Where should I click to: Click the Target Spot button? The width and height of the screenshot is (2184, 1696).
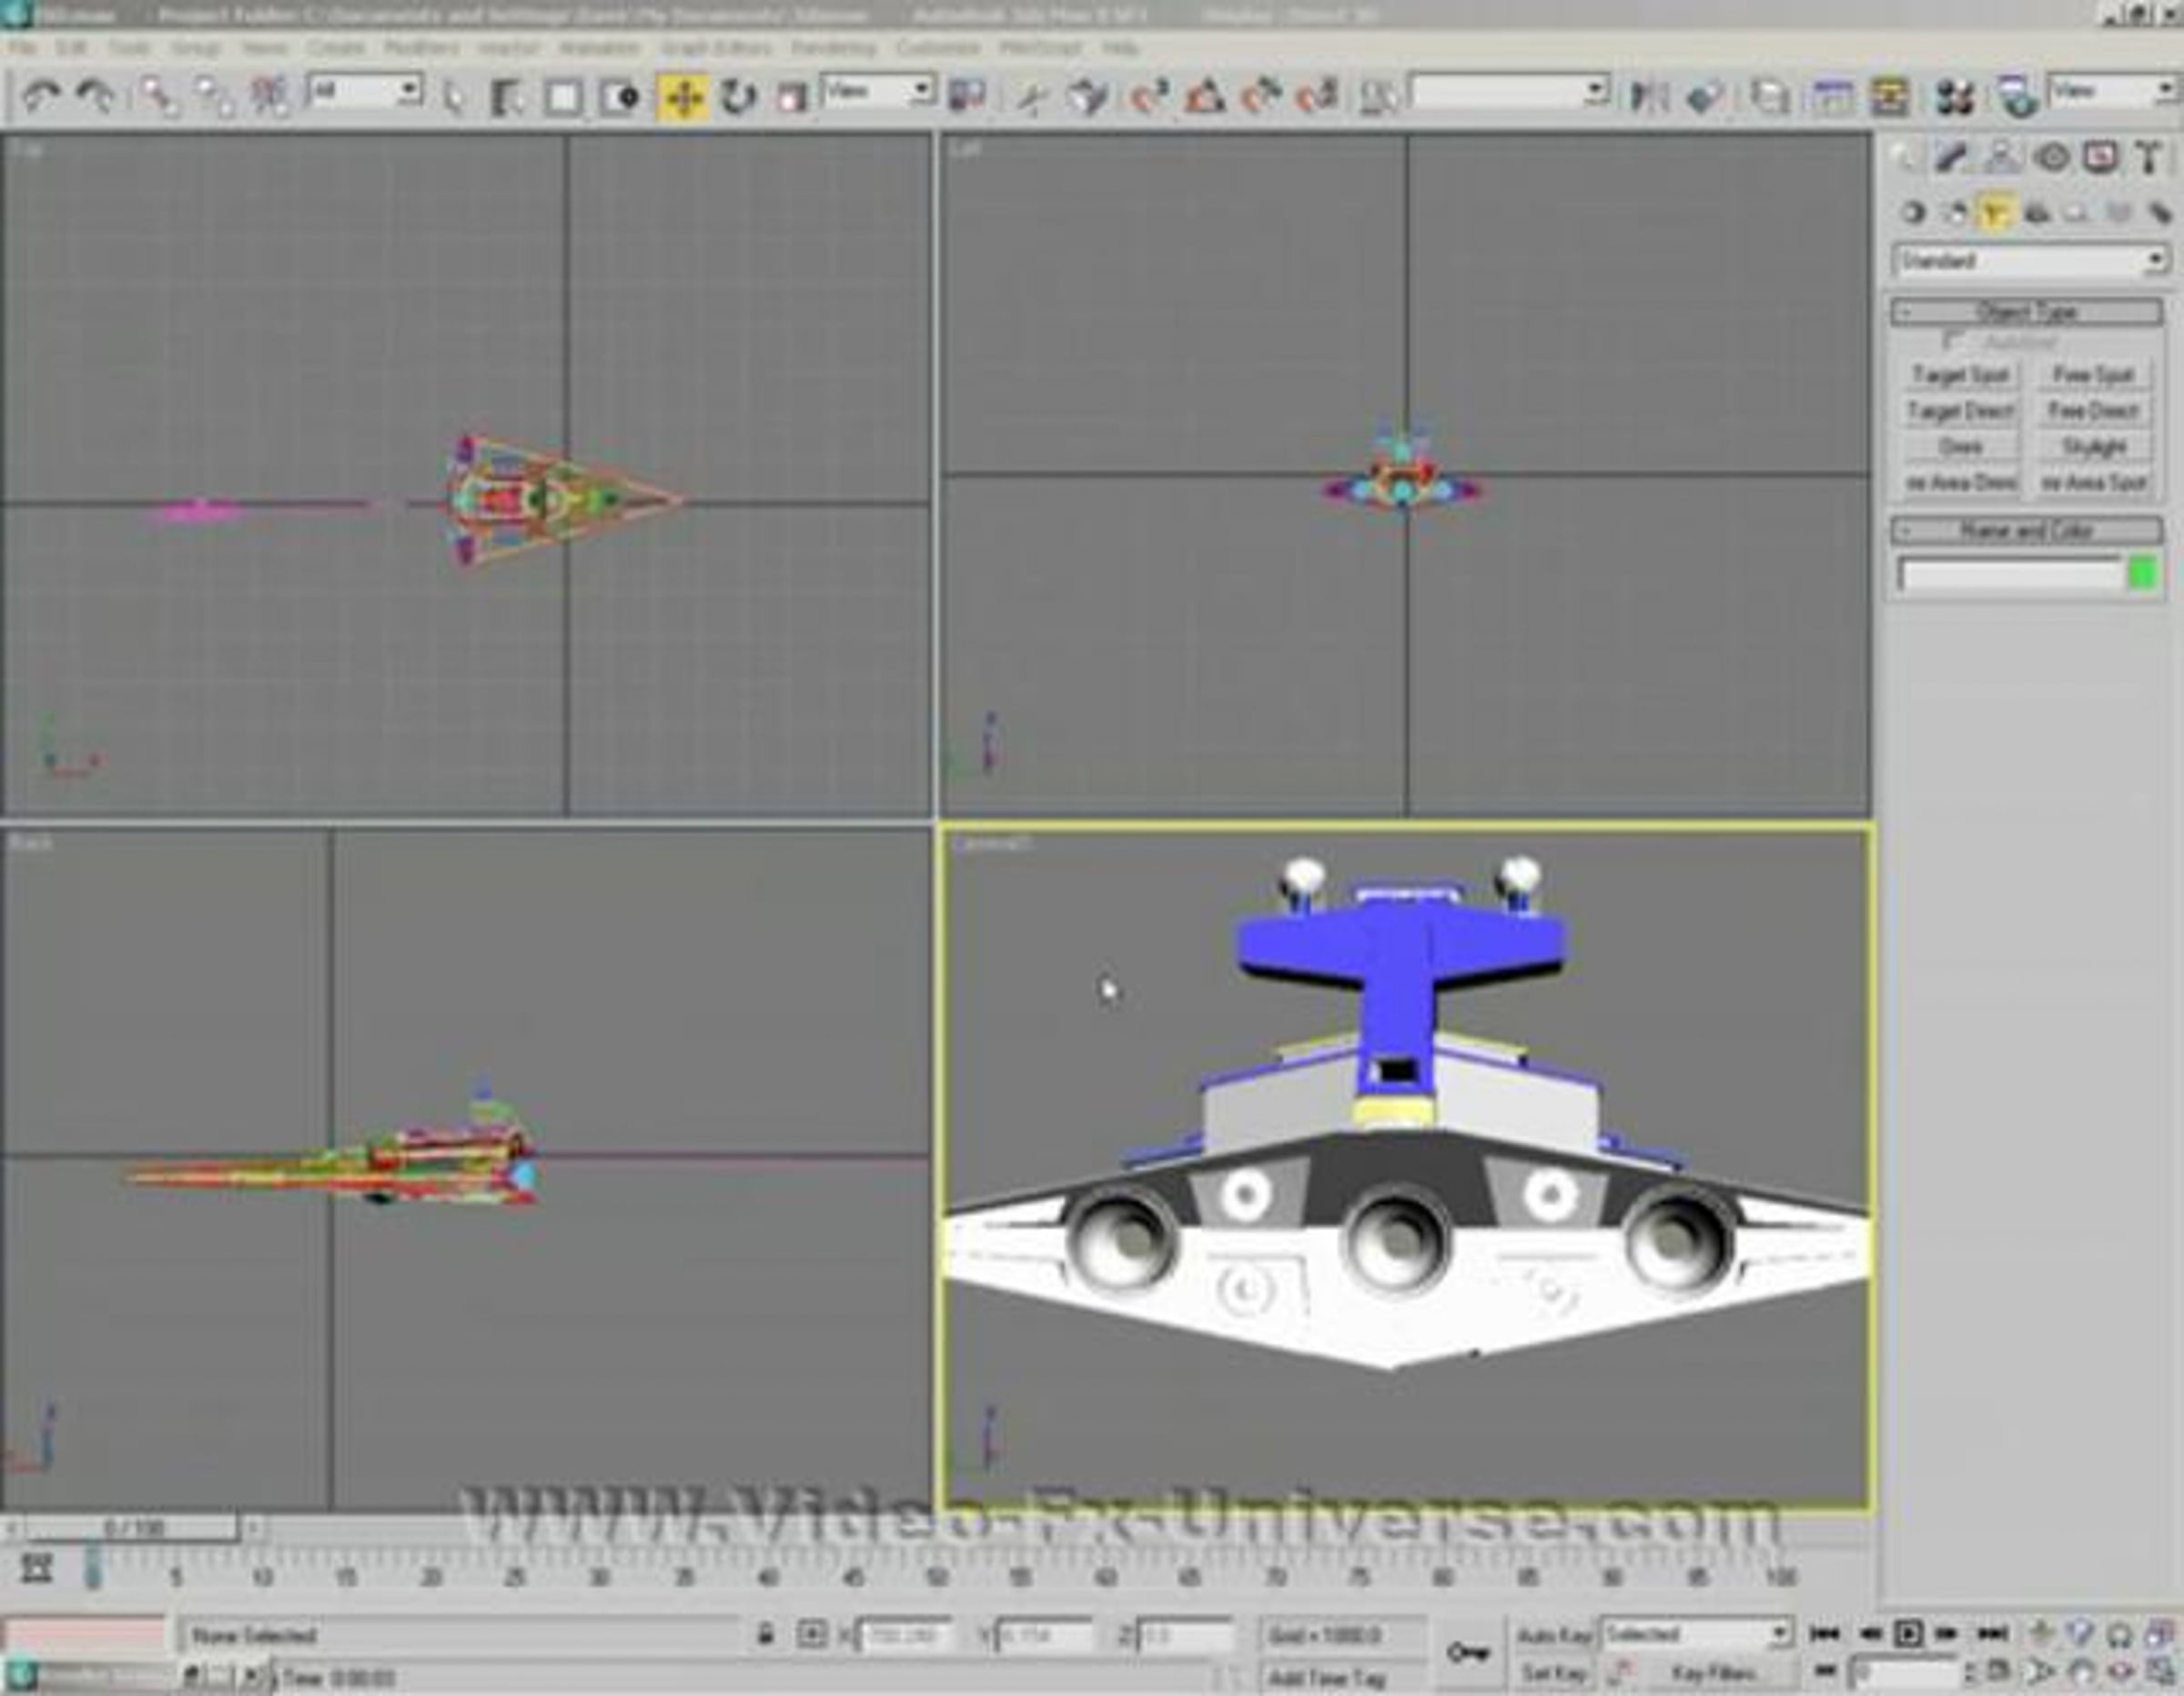(x=1959, y=375)
